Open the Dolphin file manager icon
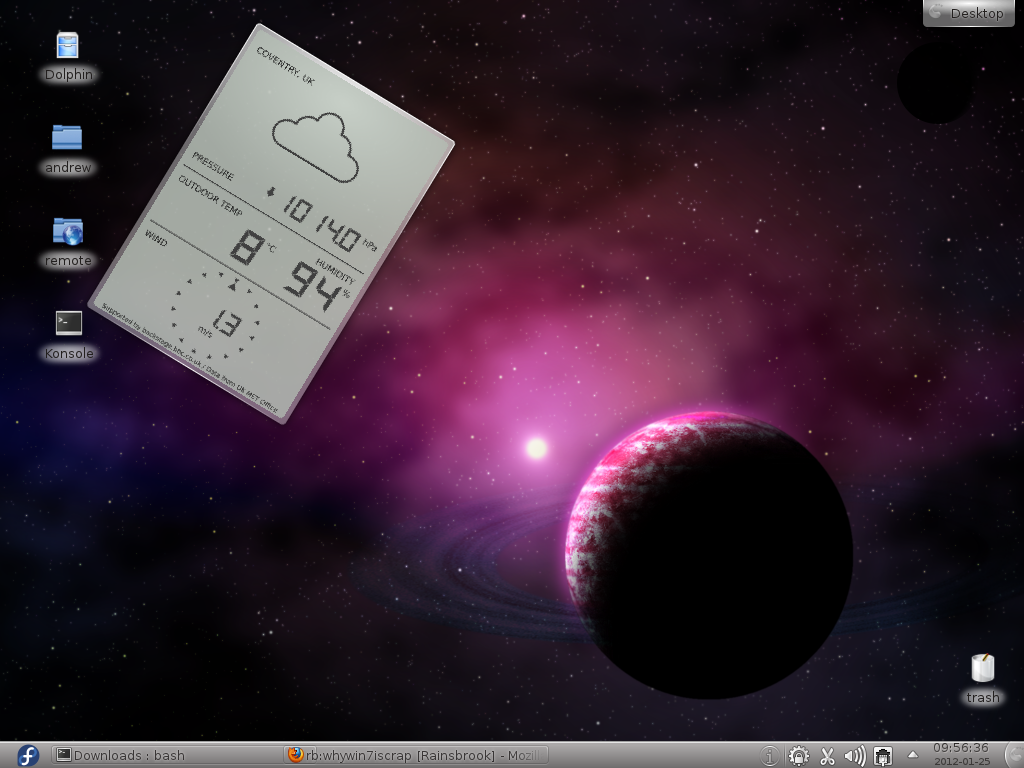Image resolution: width=1024 pixels, height=768 pixels. (68, 46)
